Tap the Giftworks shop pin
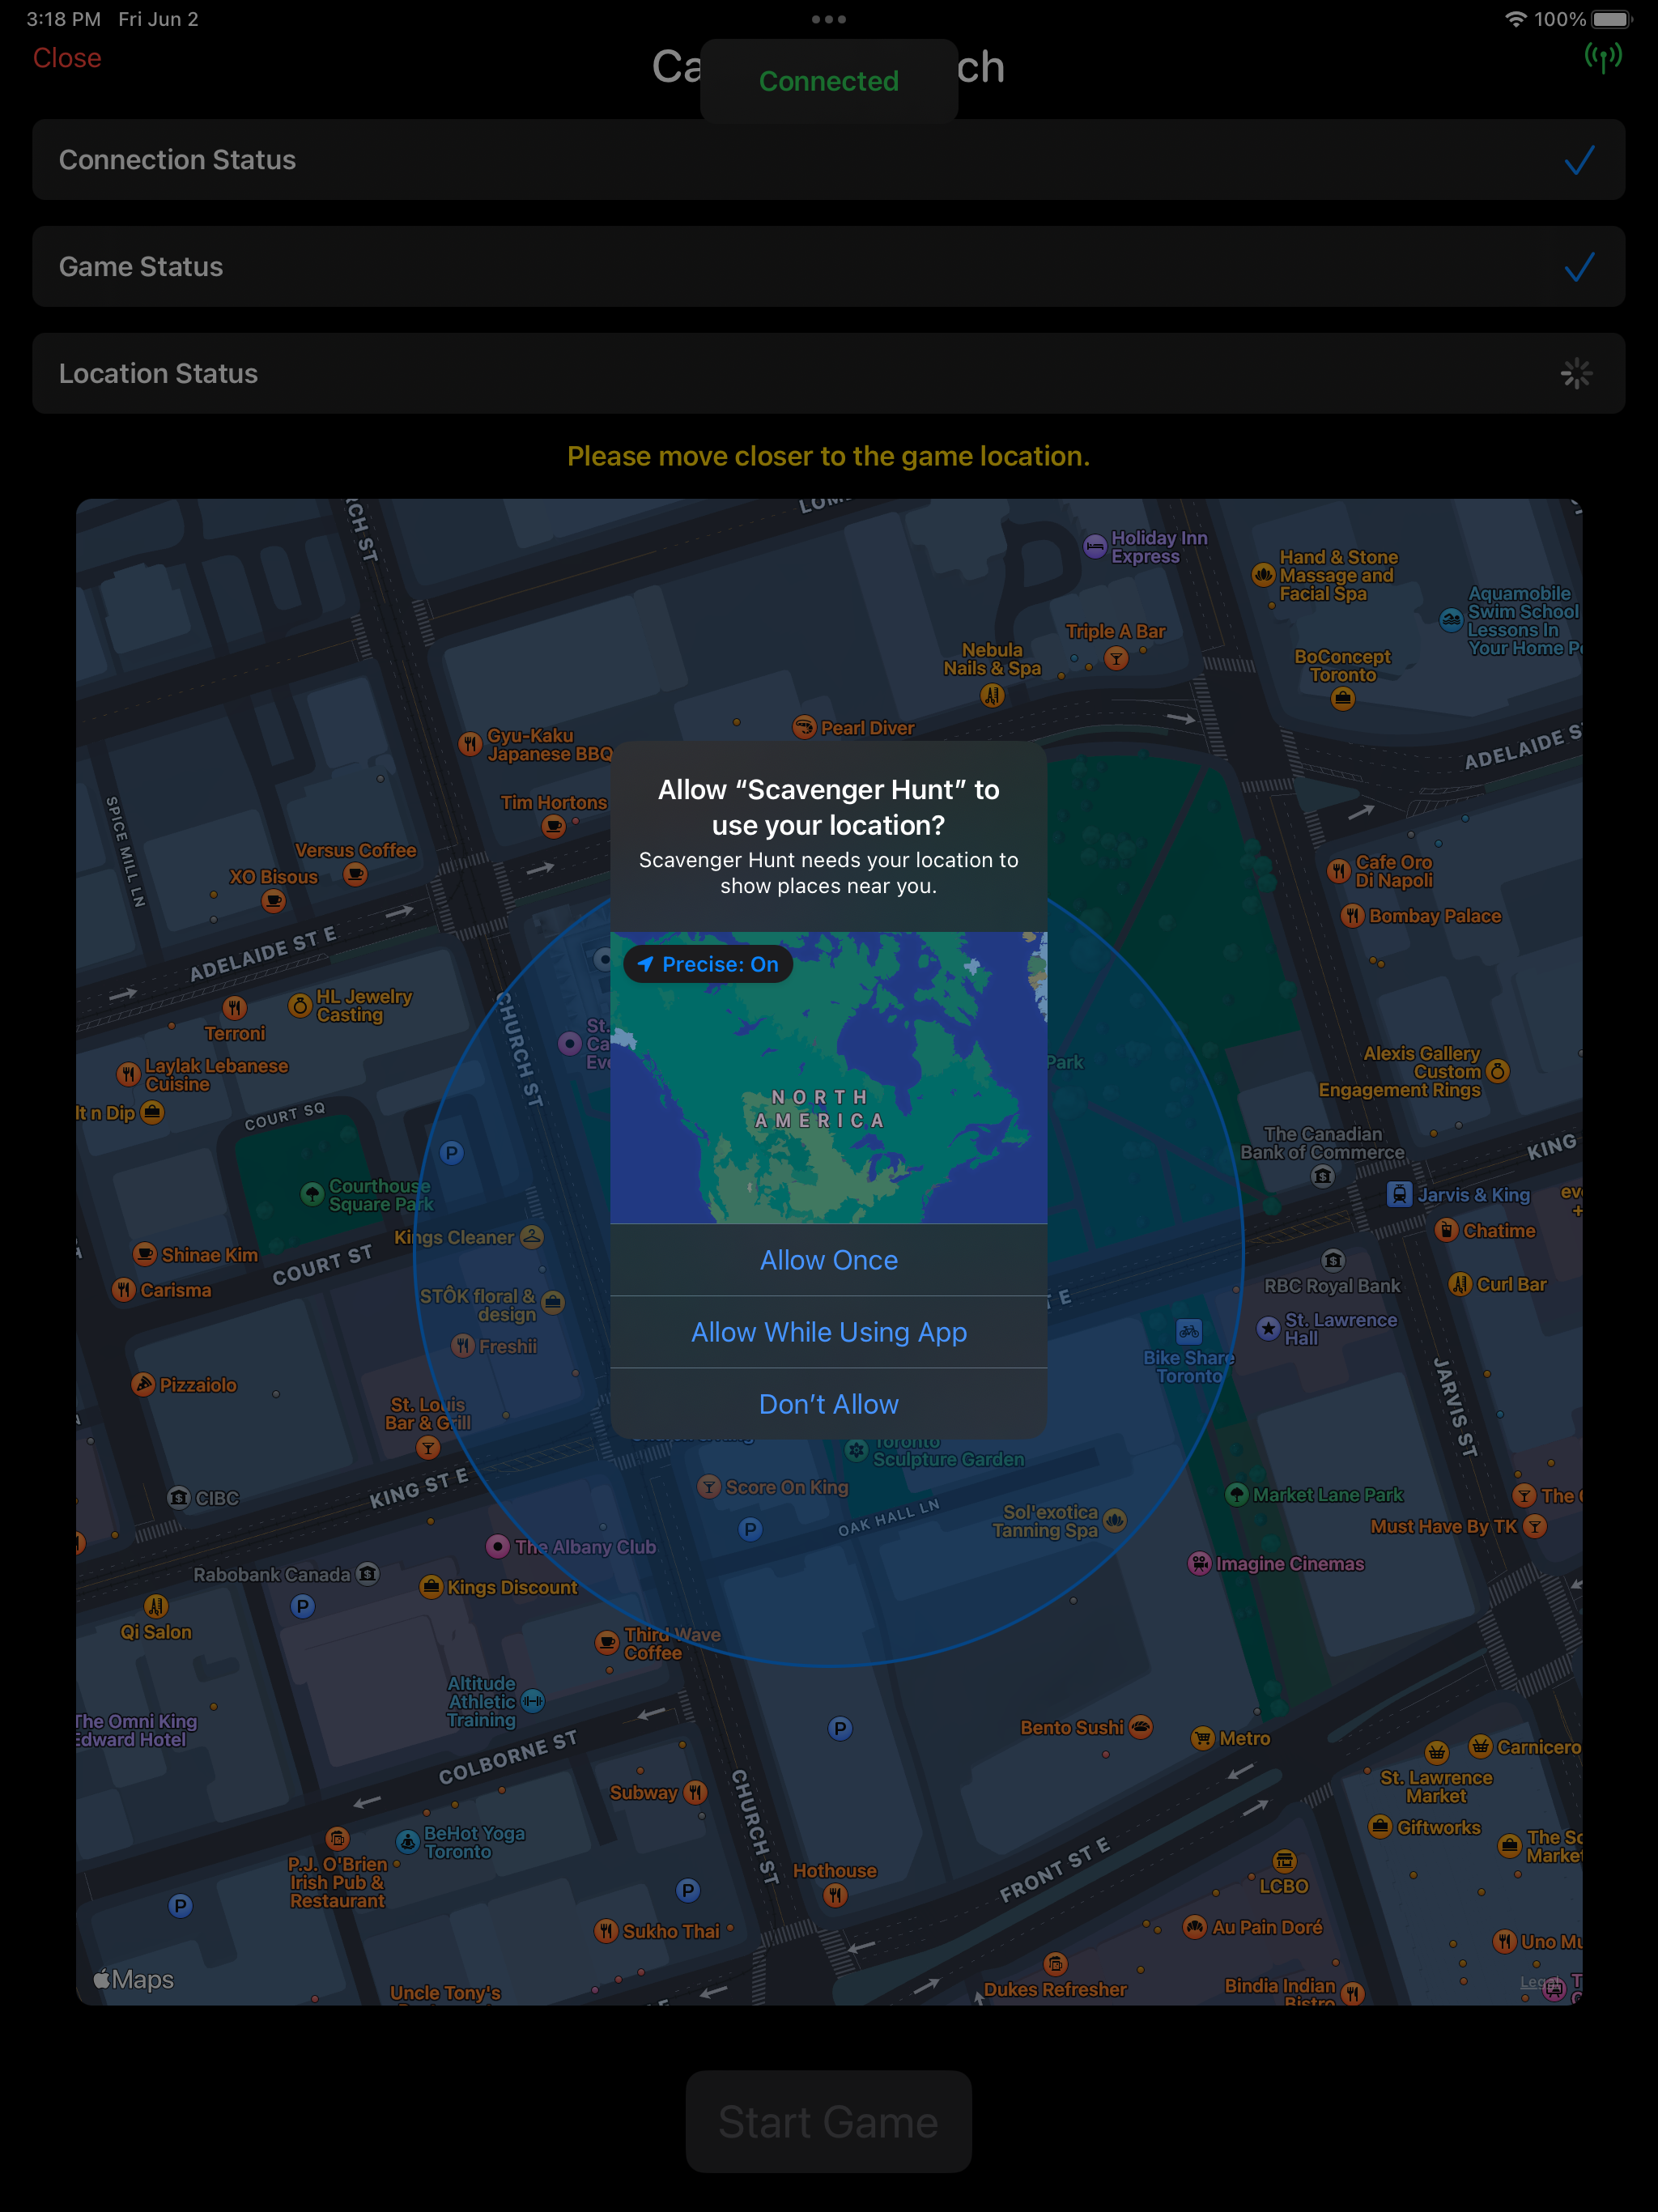 1380,1826
